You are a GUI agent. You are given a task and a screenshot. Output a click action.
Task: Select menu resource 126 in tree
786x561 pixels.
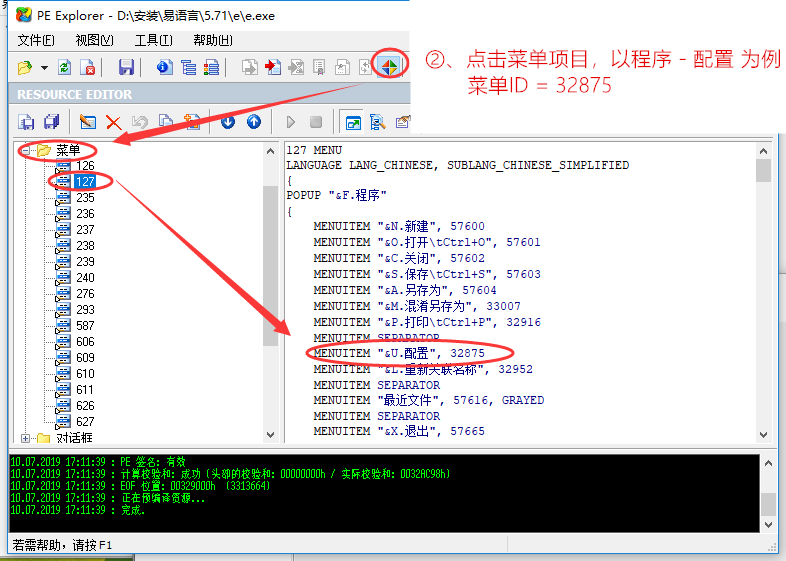click(x=85, y=166)
